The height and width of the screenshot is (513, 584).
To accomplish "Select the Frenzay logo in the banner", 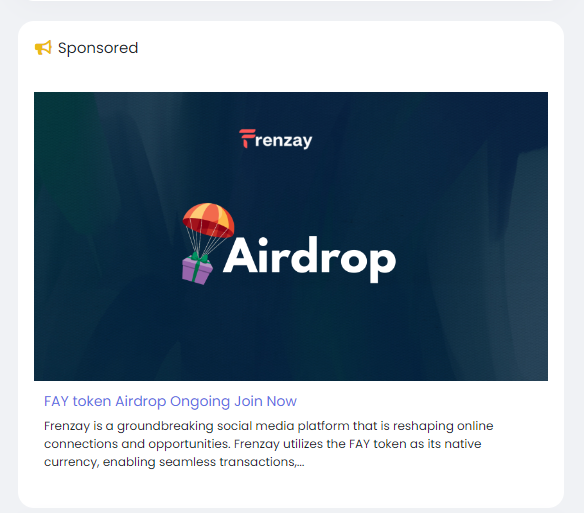I will pyautogui.click(x=276, y=139).
